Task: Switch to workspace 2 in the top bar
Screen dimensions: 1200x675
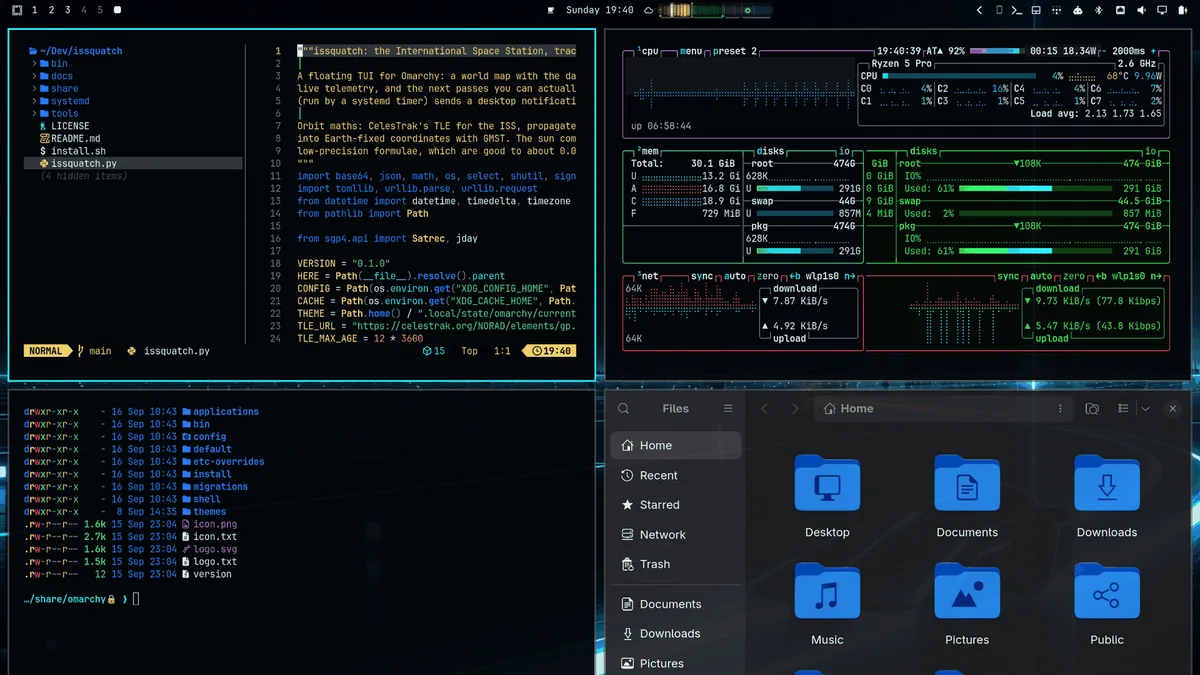Action: (x=51, y=10)
